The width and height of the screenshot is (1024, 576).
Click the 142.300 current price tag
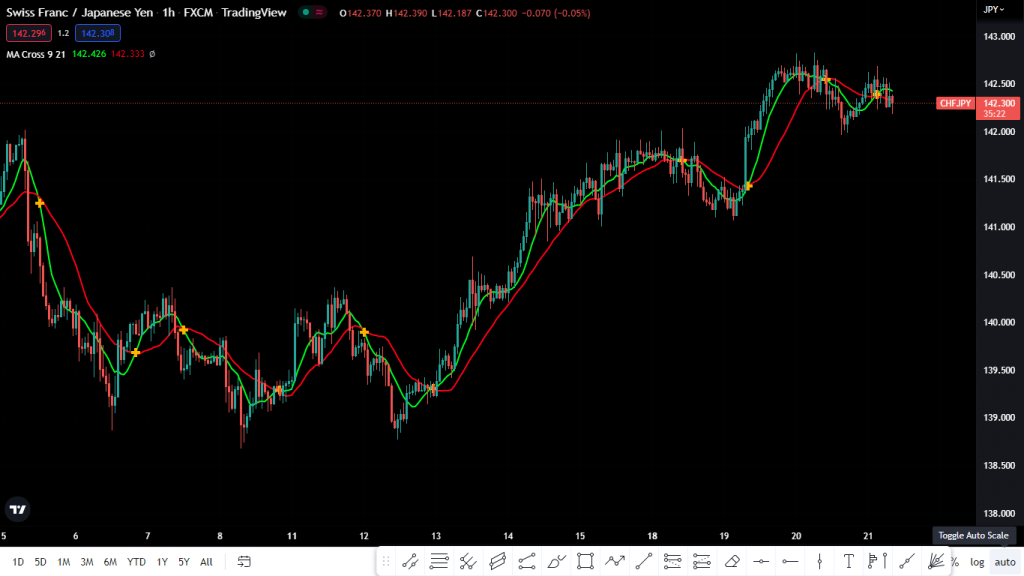point(999,108)
